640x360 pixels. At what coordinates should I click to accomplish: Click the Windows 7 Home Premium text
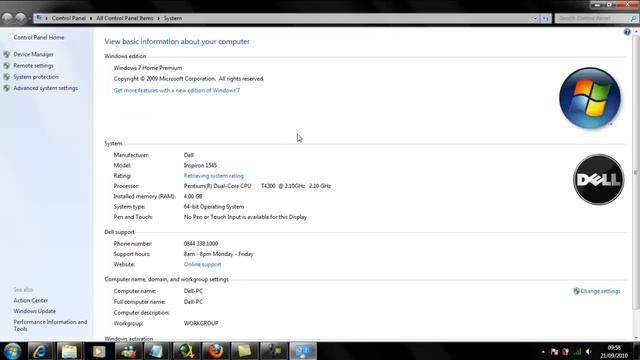(x=148, y=68)
